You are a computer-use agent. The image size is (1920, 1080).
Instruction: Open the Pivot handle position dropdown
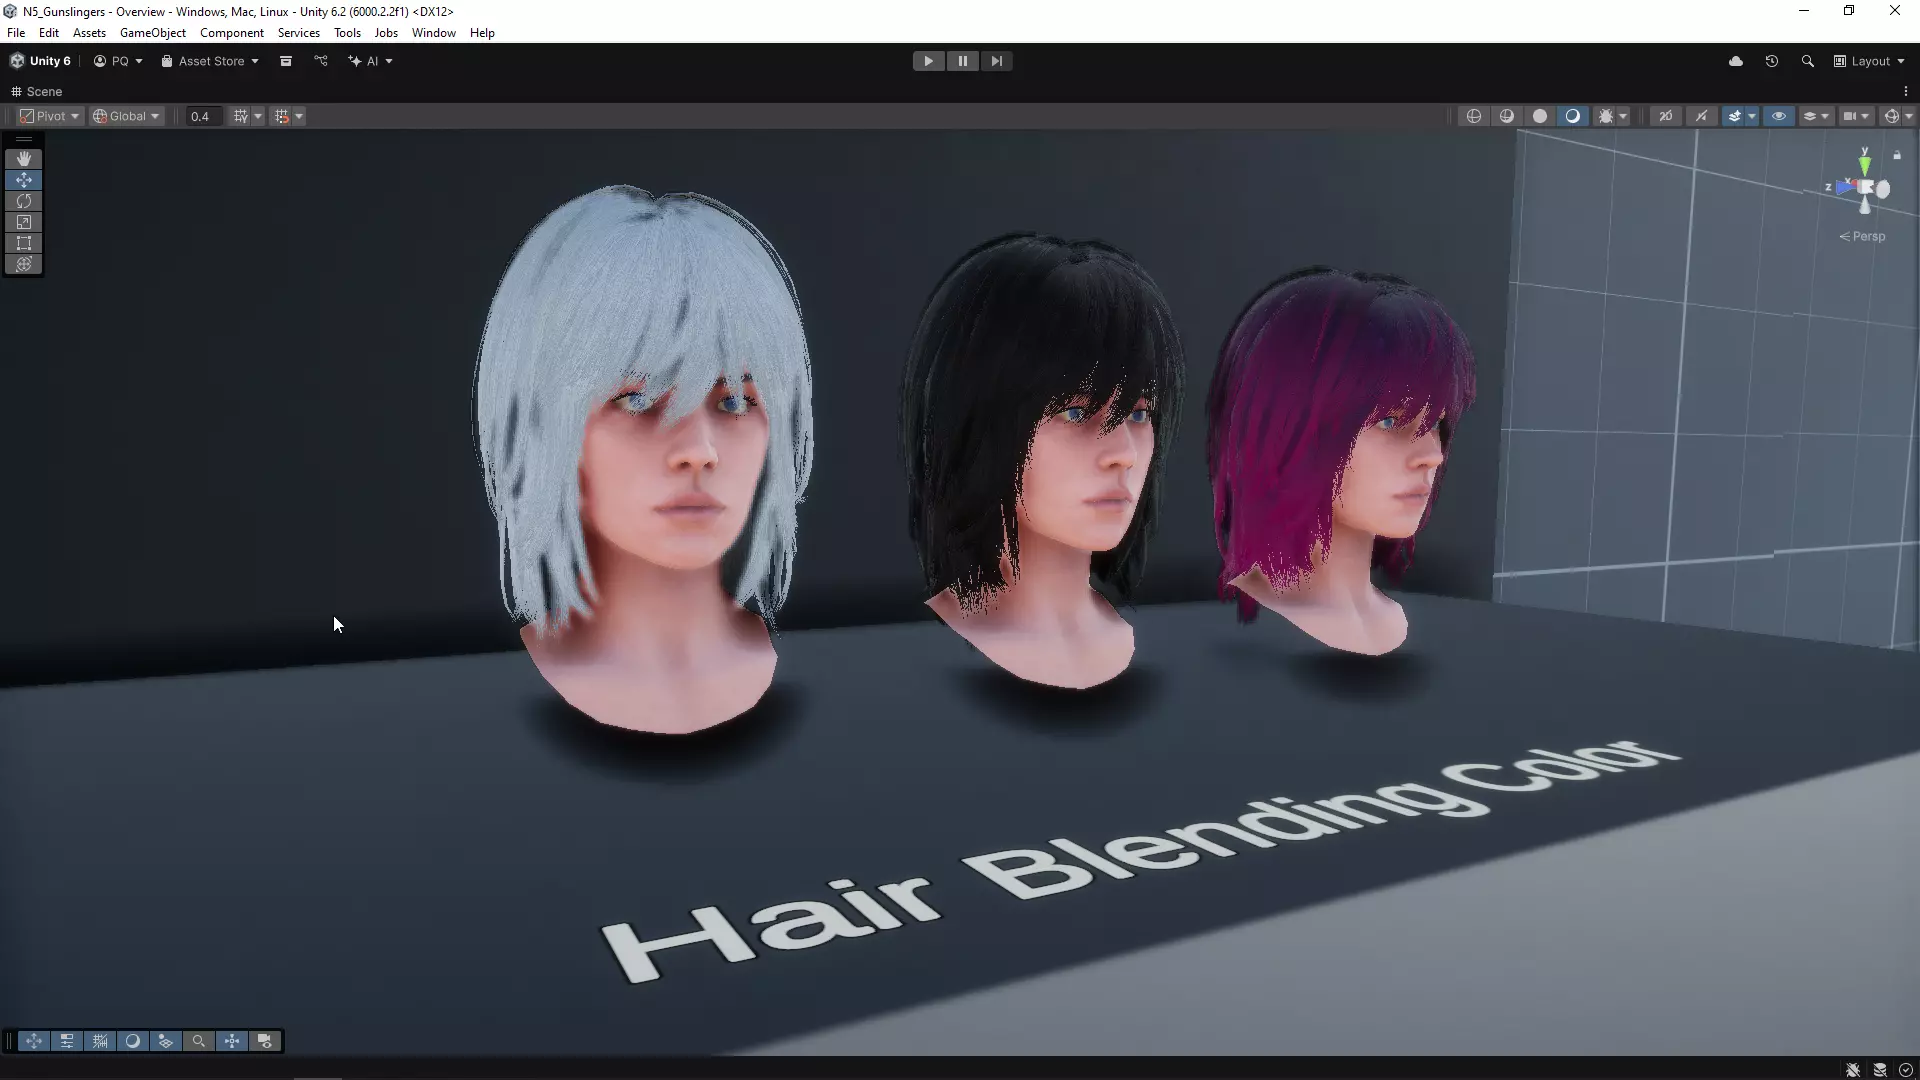(x=49, y=116)
